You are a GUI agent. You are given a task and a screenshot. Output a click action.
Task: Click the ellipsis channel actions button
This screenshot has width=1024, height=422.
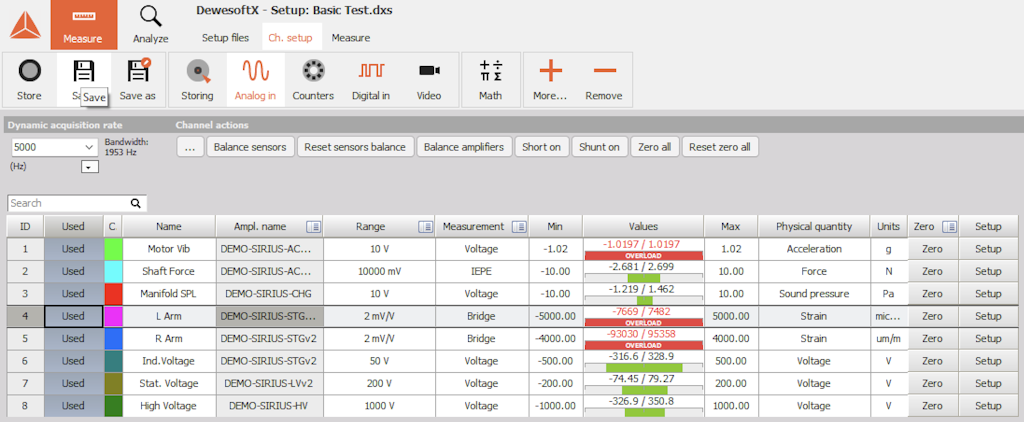(191, 147)
